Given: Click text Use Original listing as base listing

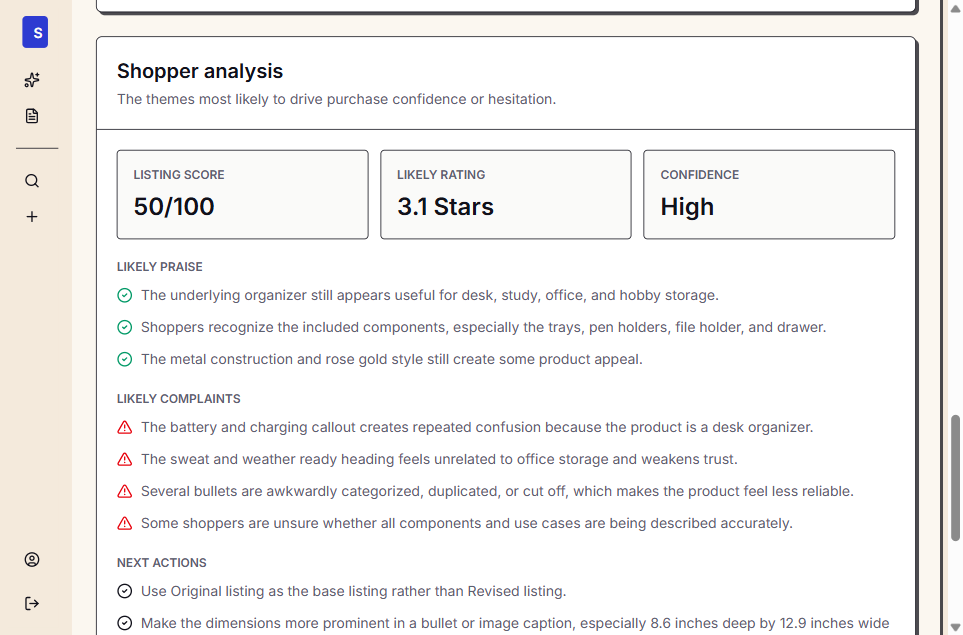Looking at the screenshot, I should tap(354, 591).
